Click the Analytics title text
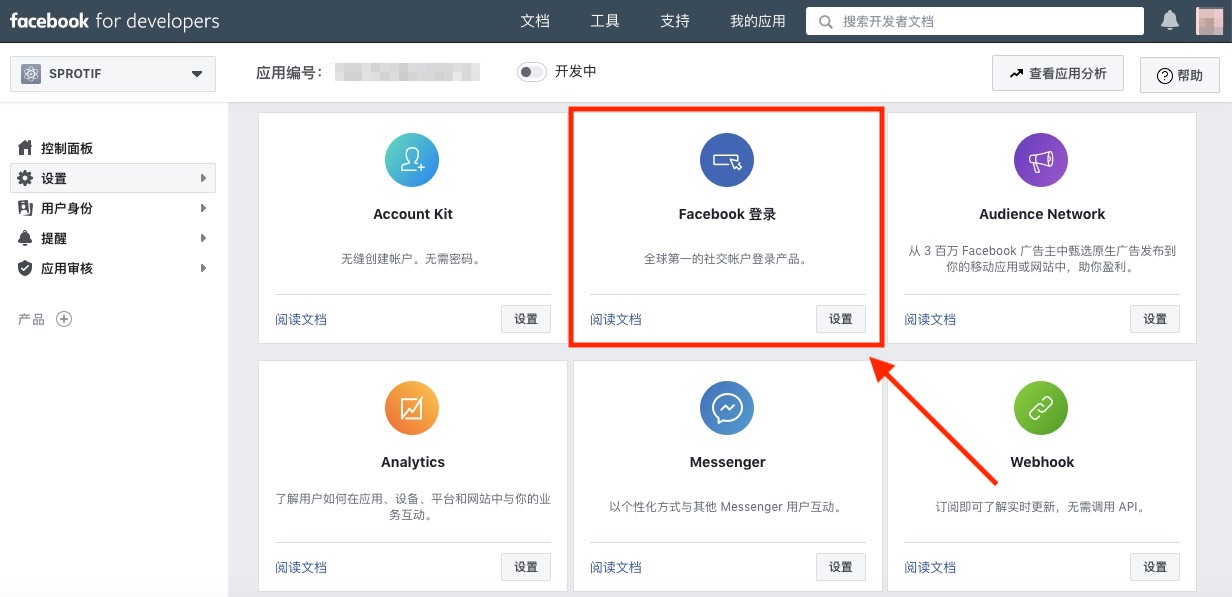1232x597 pixels. [x=412, y=462]
